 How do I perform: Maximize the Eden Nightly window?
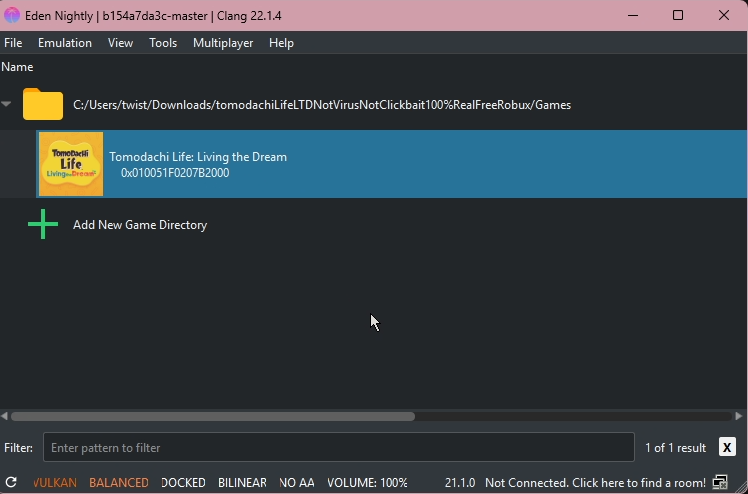(x=678, y=15)
